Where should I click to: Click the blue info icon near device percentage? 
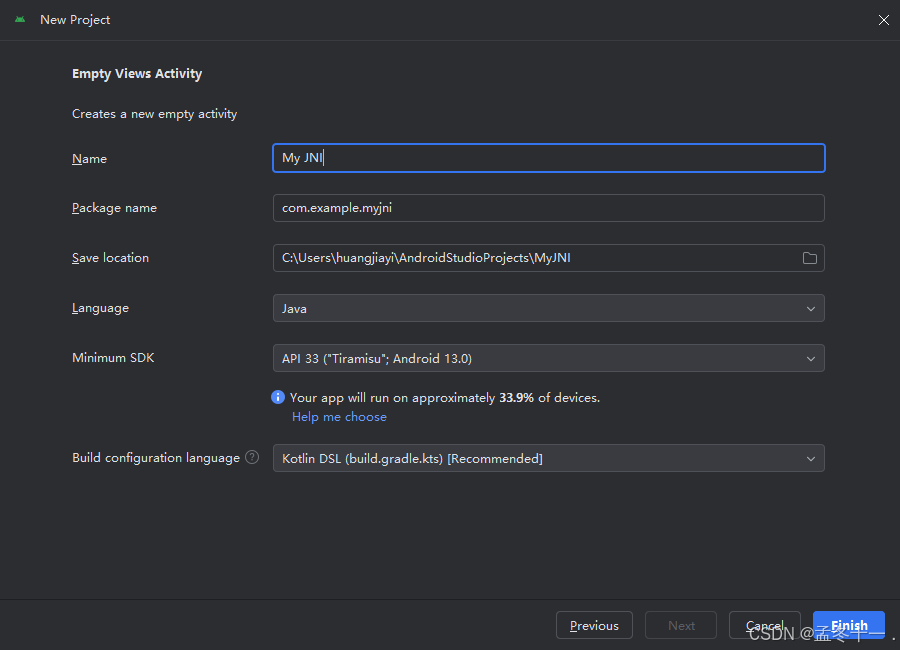278,397
